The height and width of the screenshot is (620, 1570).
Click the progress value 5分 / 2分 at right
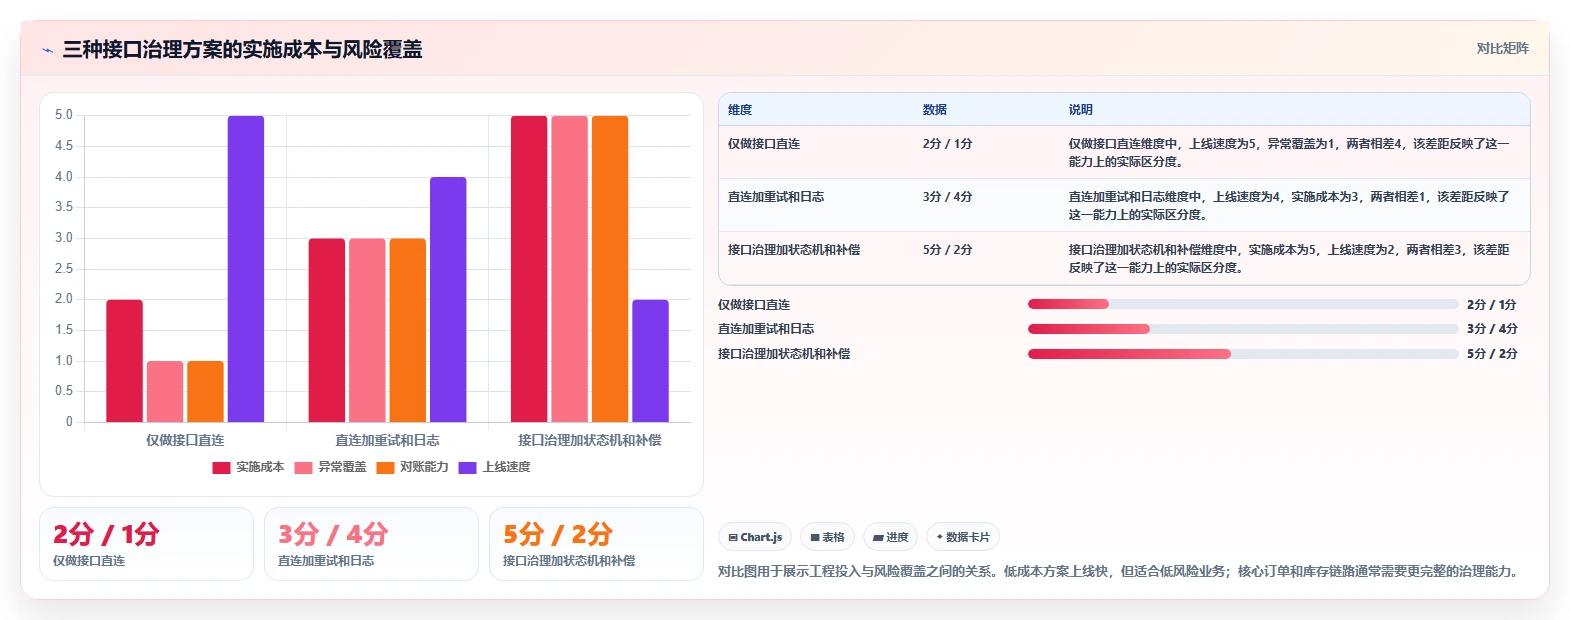pos(1491,354)
